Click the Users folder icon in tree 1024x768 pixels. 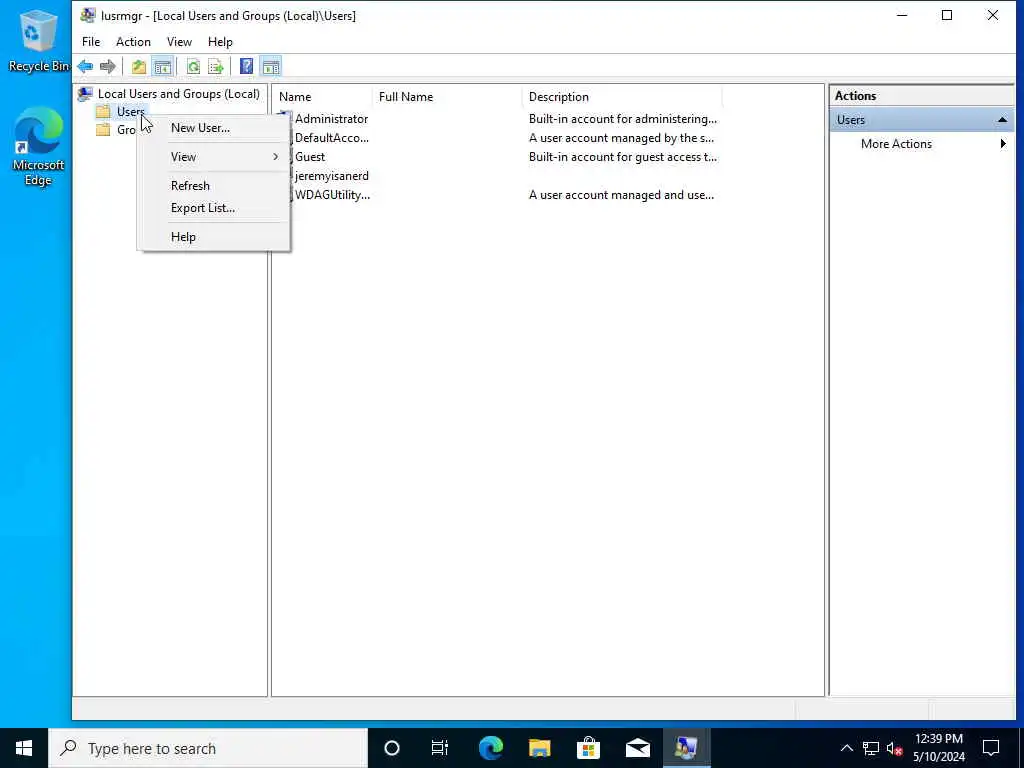click(103, 112)
